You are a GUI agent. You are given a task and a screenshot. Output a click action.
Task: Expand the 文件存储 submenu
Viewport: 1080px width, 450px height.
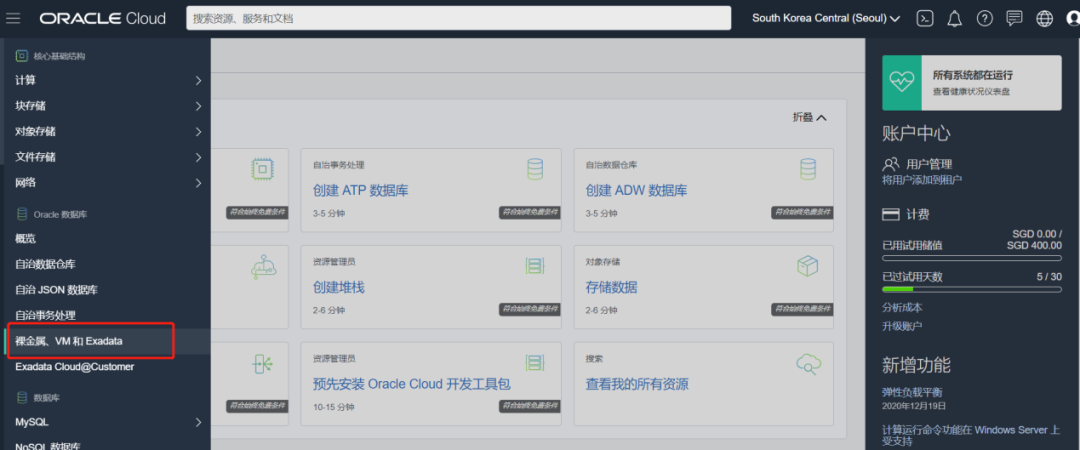tap(199, 157)
